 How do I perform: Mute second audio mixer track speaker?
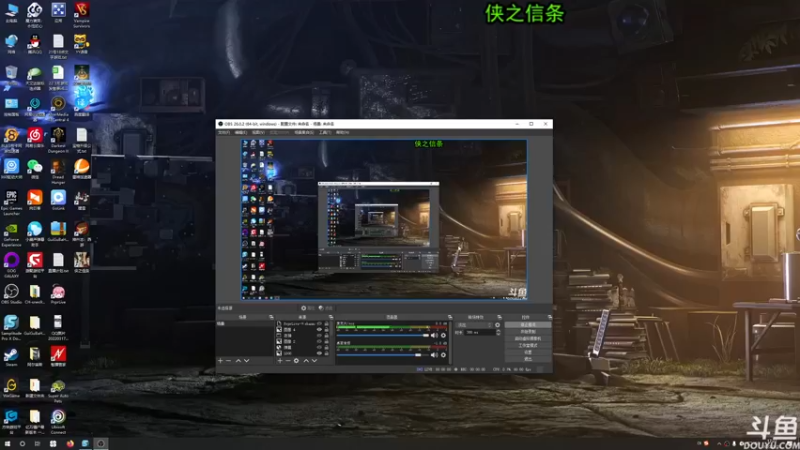click(434, 355)
